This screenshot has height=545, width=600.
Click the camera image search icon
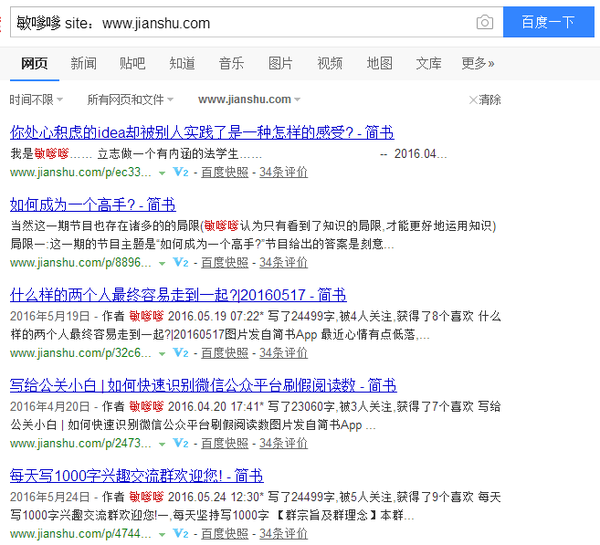coord(484,22)
